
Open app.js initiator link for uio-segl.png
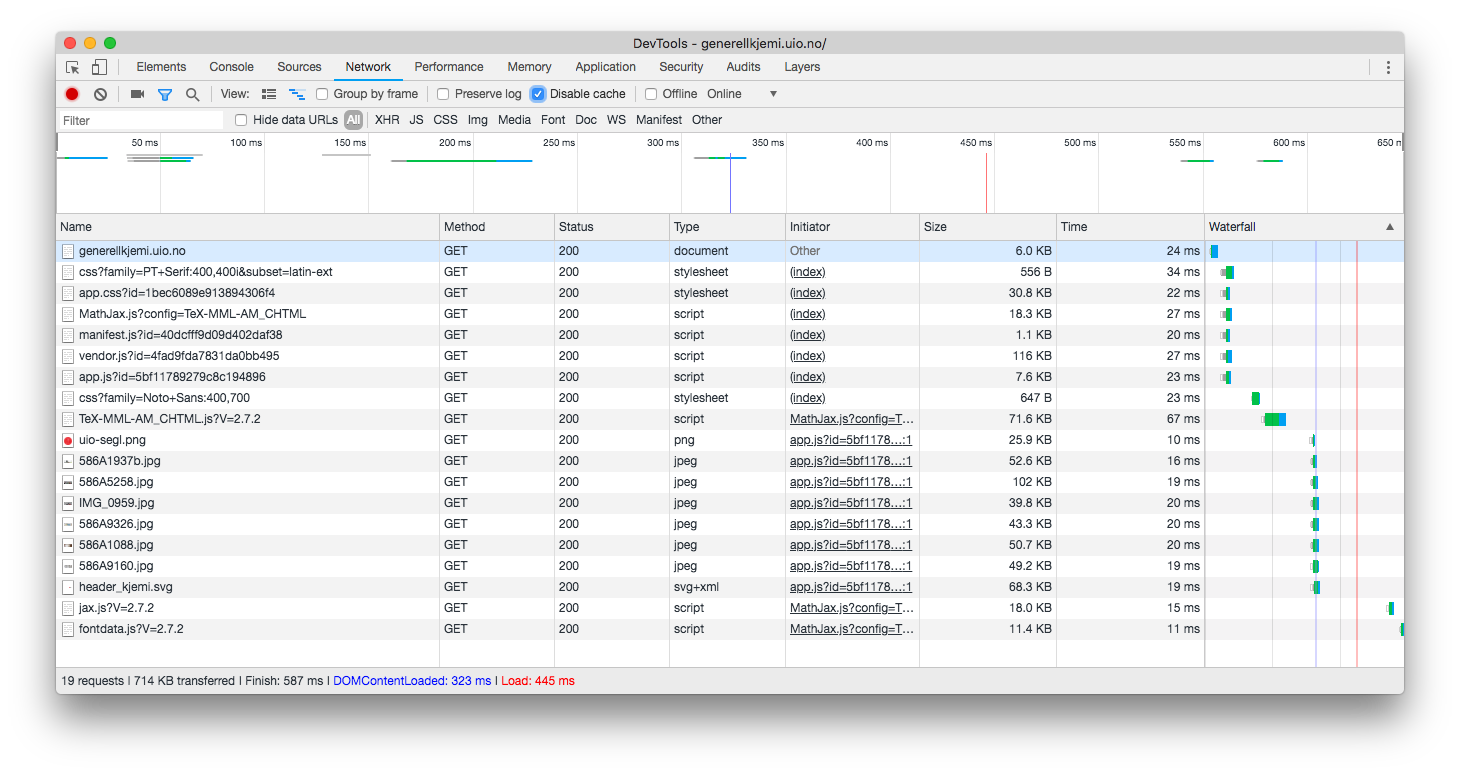851,440
